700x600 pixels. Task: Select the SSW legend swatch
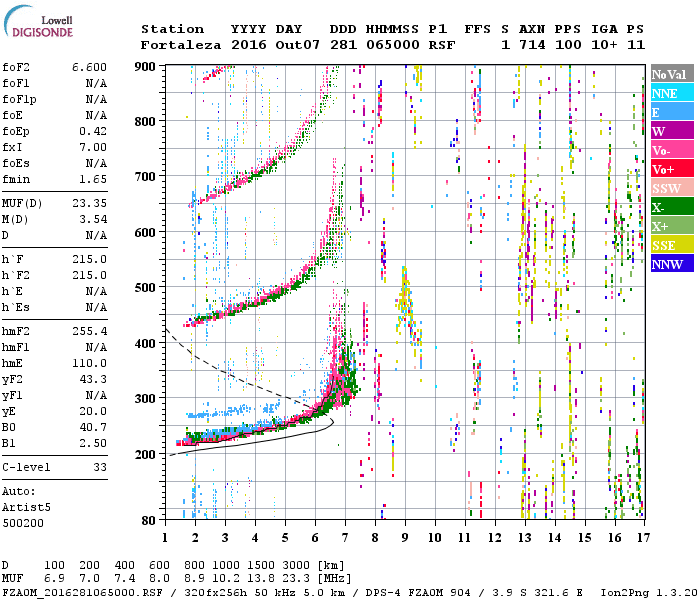tap(672, 188)
